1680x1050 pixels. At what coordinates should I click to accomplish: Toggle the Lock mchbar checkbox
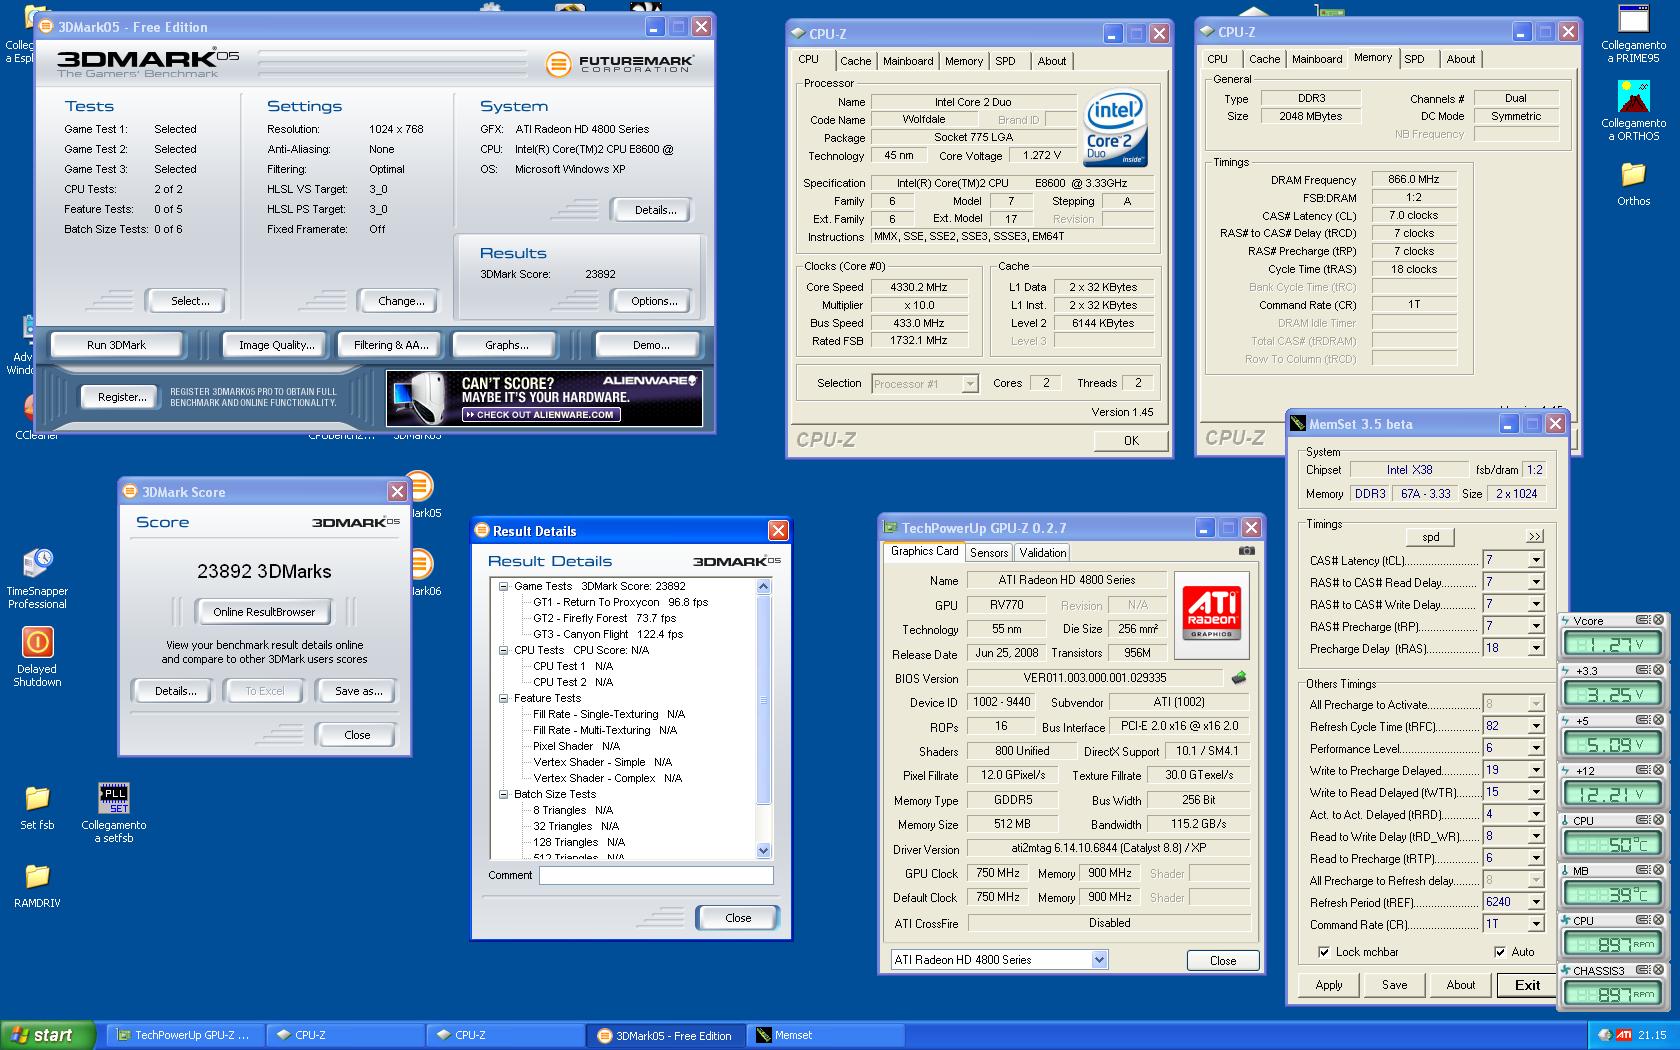pos(1324,952)
